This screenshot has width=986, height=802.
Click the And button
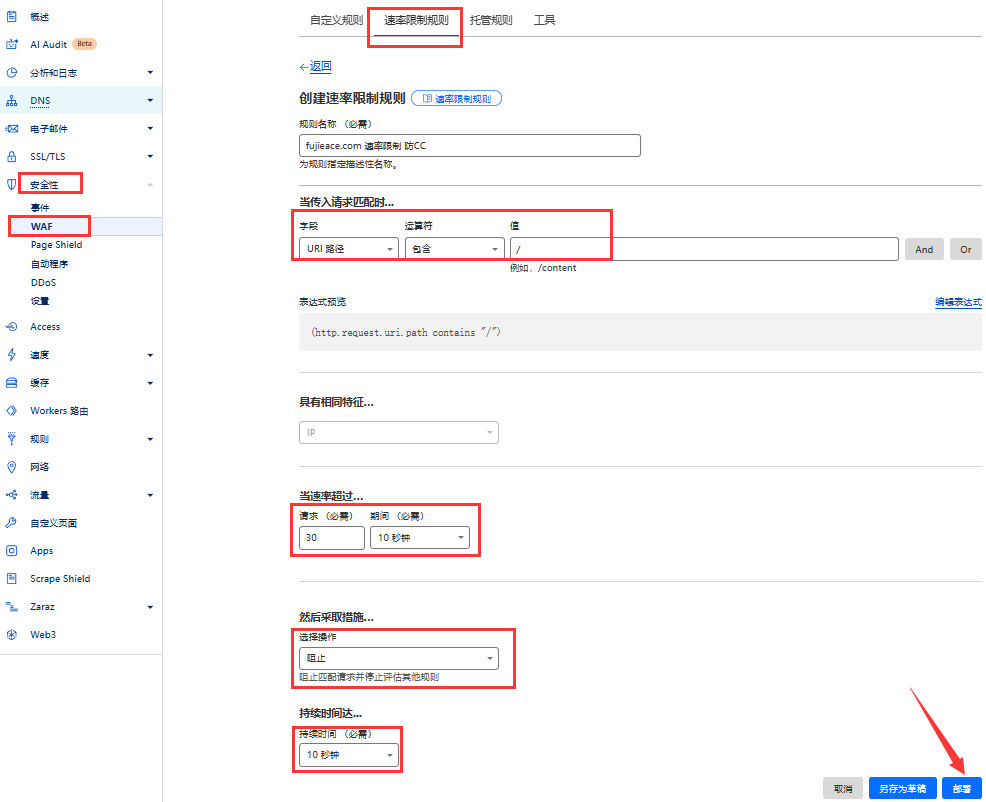[x=924, y=250]
